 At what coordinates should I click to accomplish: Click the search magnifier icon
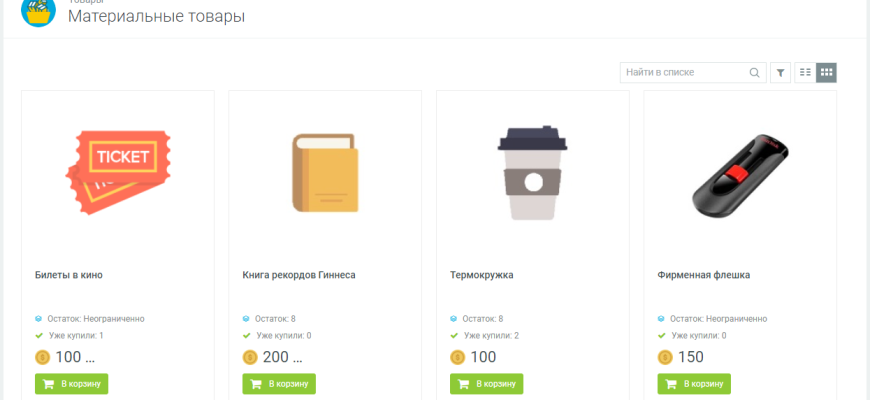click(x=755, y=72)
